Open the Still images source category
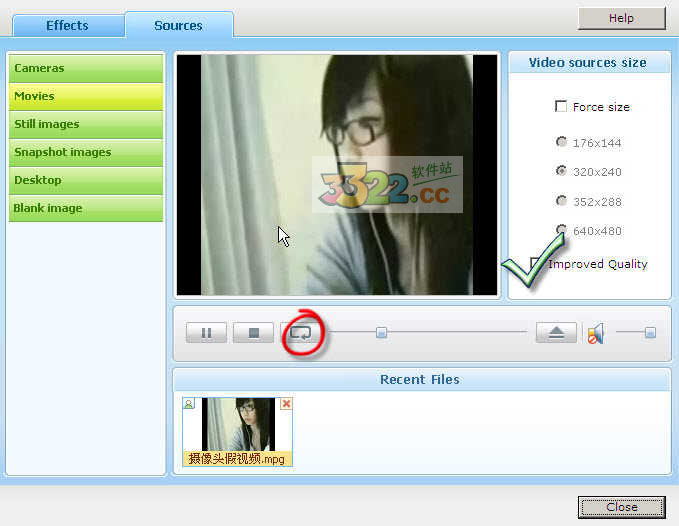The width and height of the screenshot is (679, 526). click(86, 124)
